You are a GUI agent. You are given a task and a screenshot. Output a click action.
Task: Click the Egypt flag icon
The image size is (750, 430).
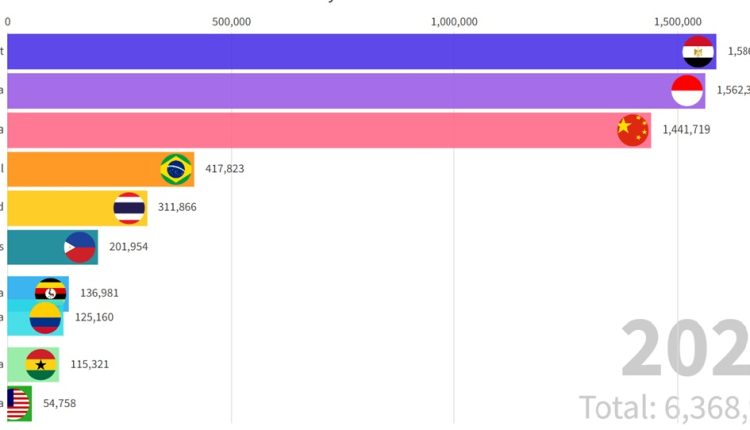pyautogui.click(x=697, y=52)
